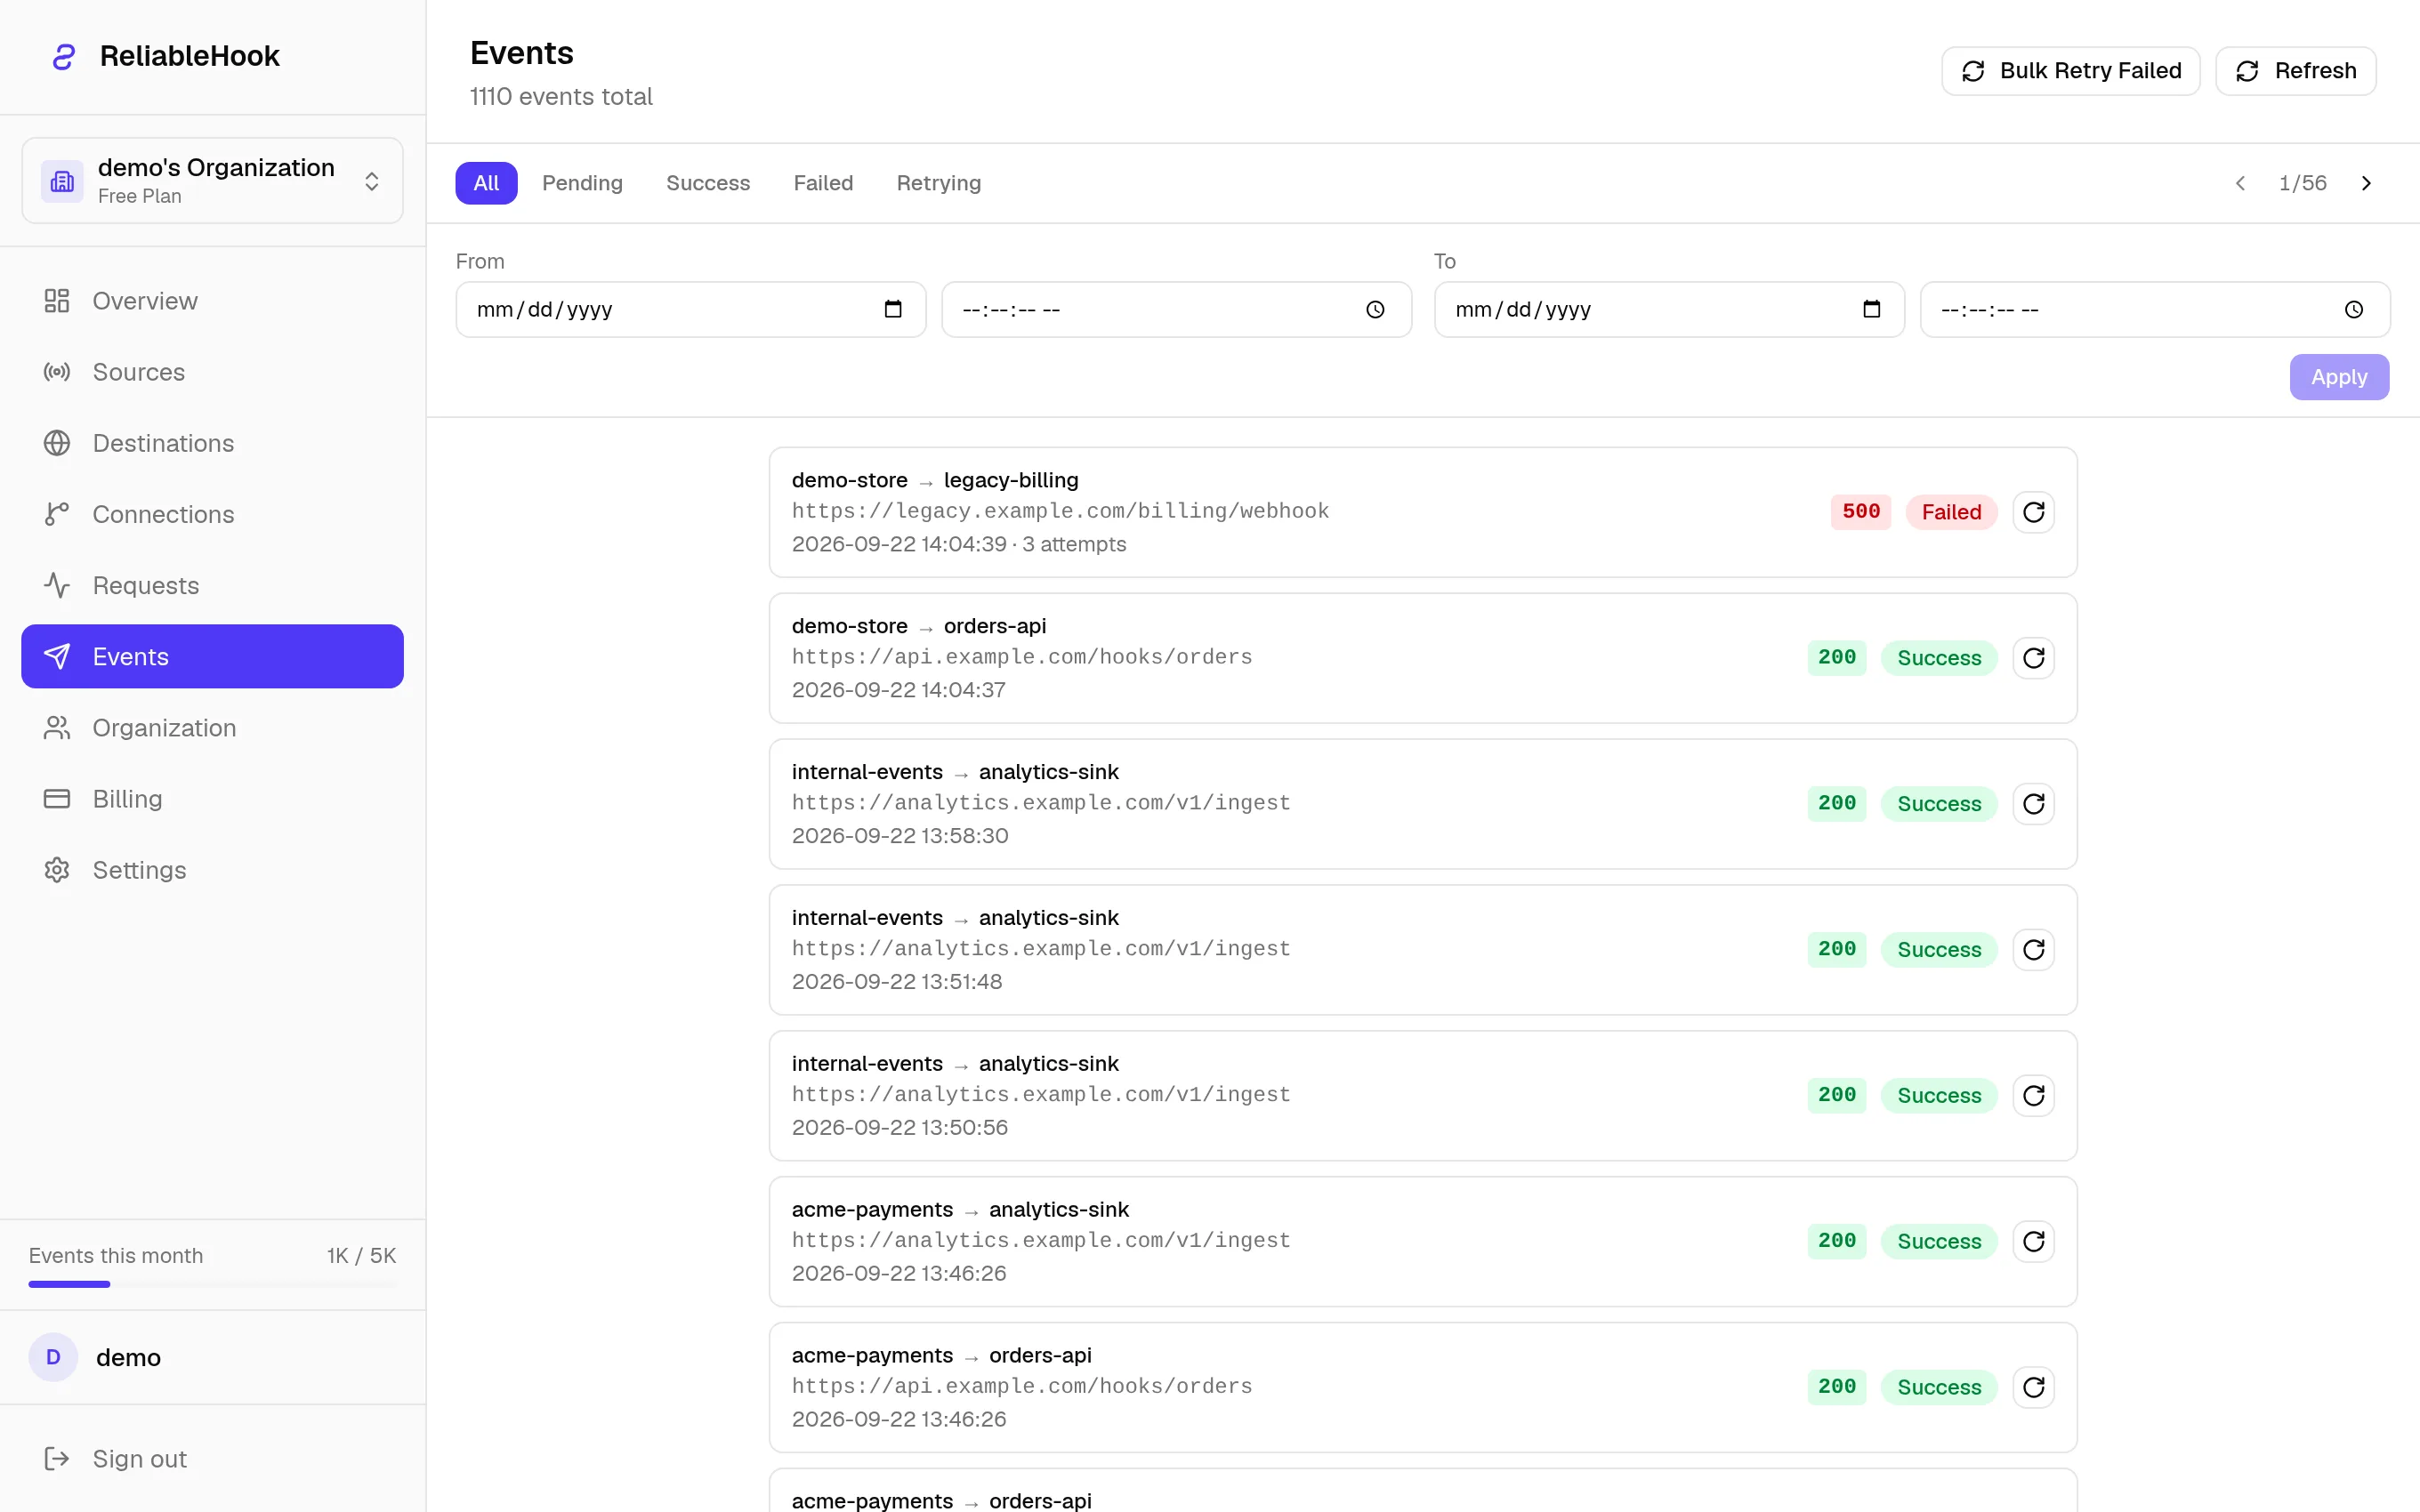This screenshot has height=1512, width=2420.
Task: Refresh the events list
Action: click(x=2295, y=71)
